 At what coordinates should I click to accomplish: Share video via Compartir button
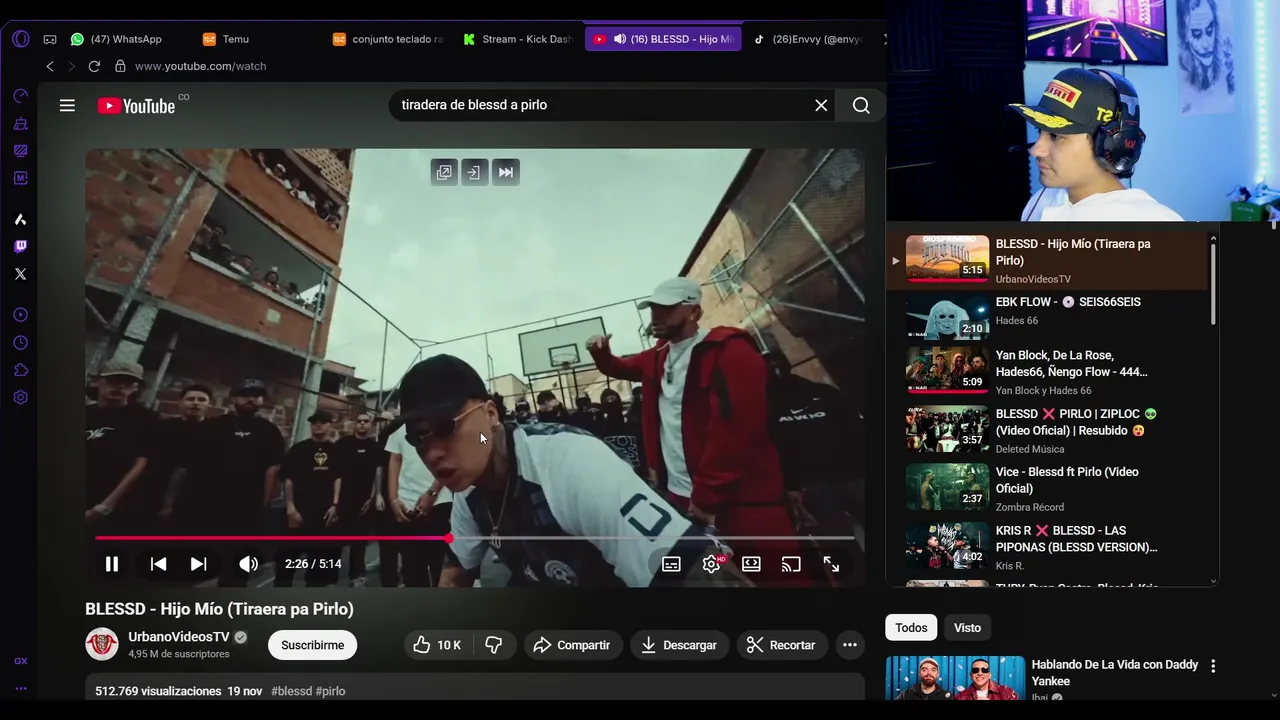tap(571, 645)
